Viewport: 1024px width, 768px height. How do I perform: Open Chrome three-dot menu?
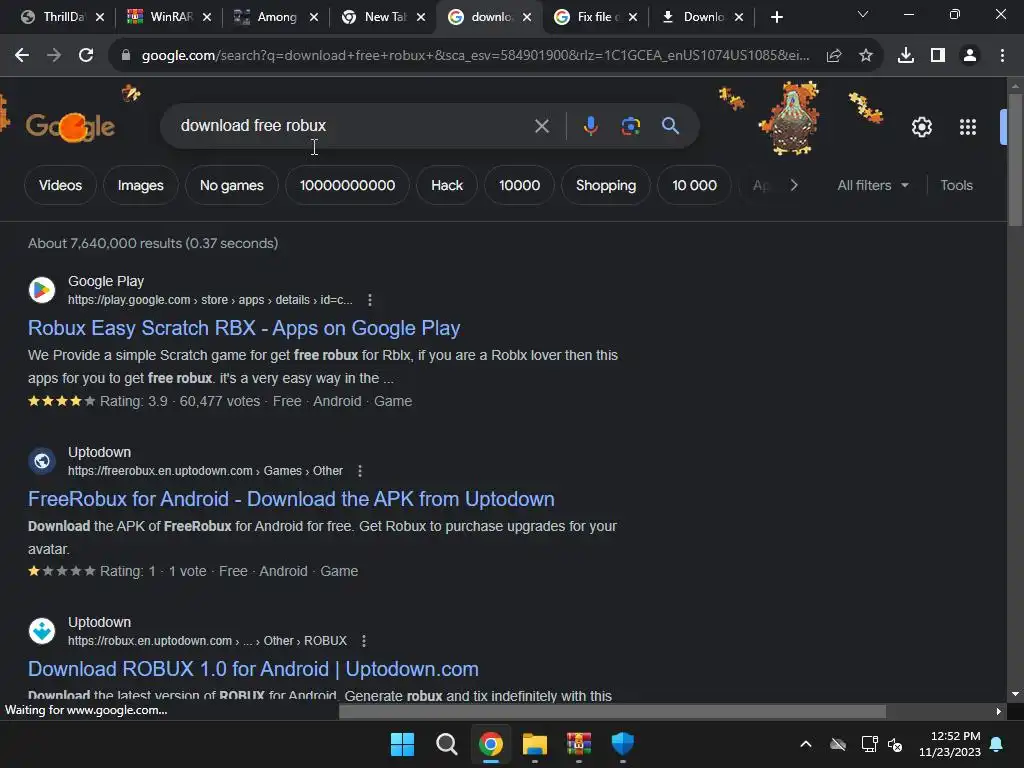[x=1002, y=56]
